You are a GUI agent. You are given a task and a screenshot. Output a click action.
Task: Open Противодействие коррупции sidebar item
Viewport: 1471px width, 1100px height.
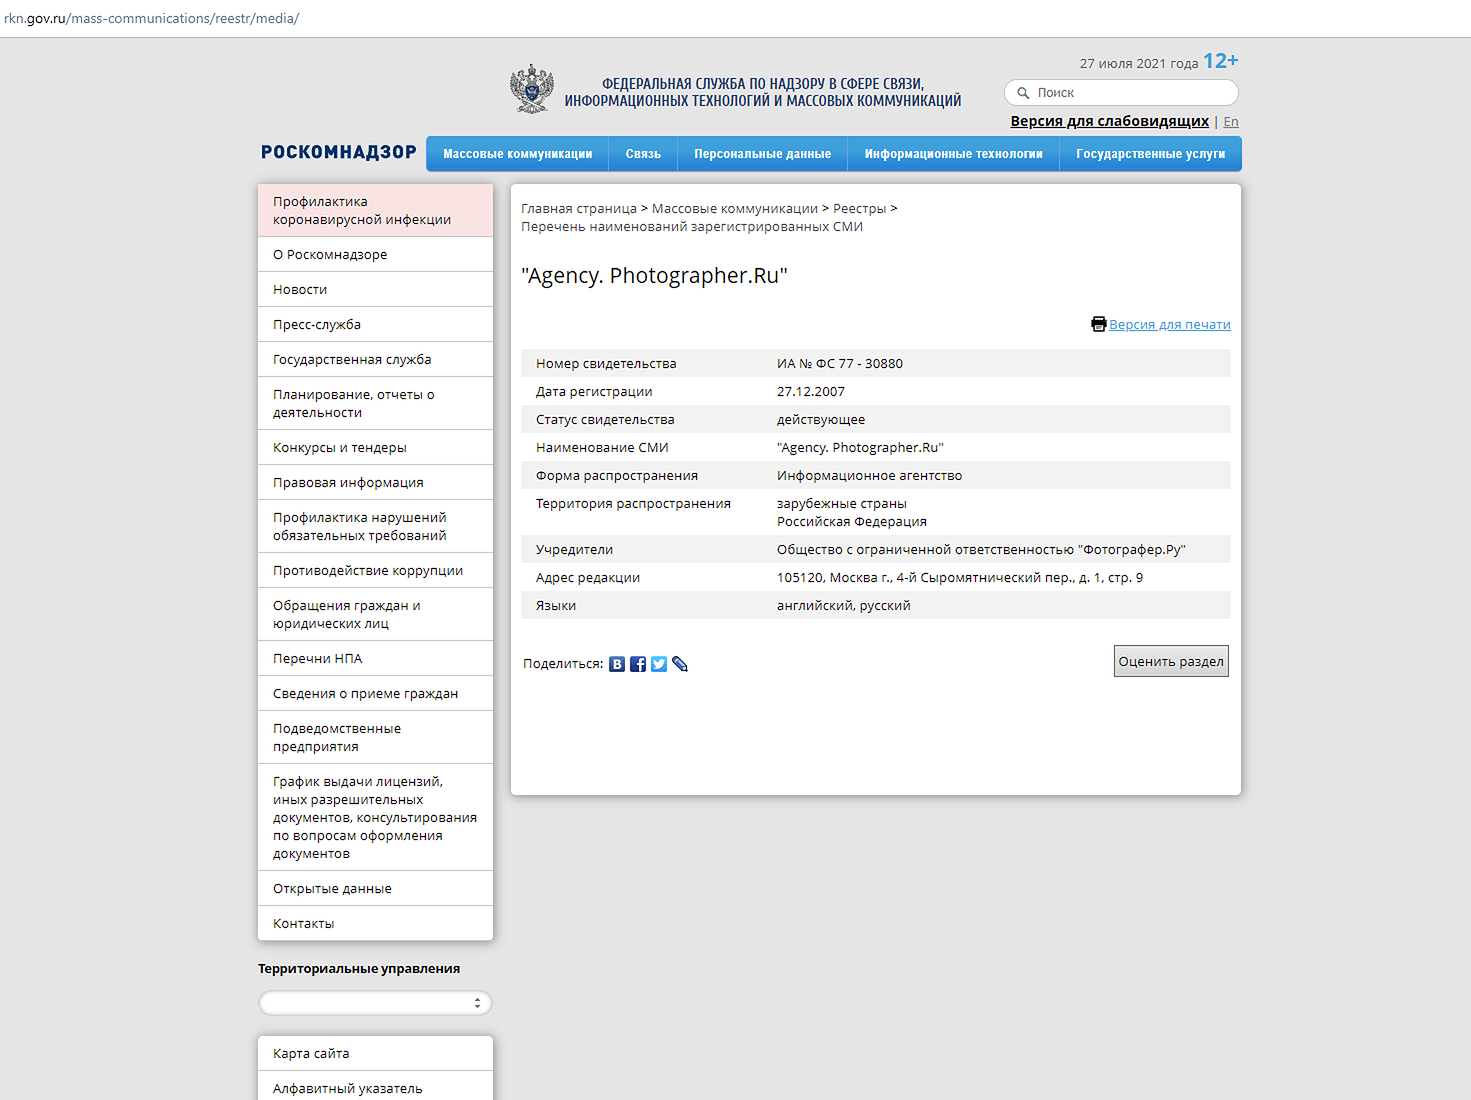(375, 570)
